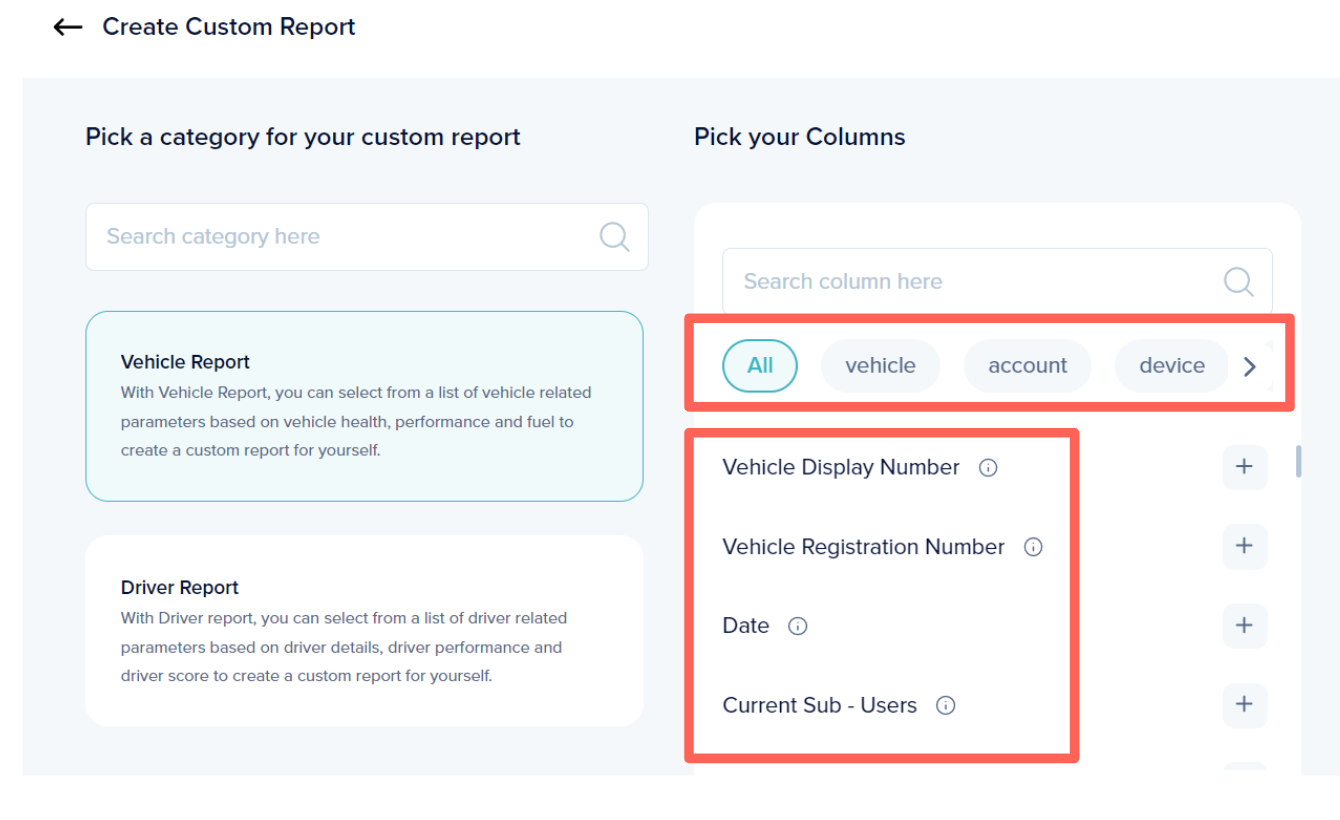The width and height of the screenshot is (1340, 820).
Task: Click the search icon in category search
Action: pyautogui.click(x=613, y=237)
